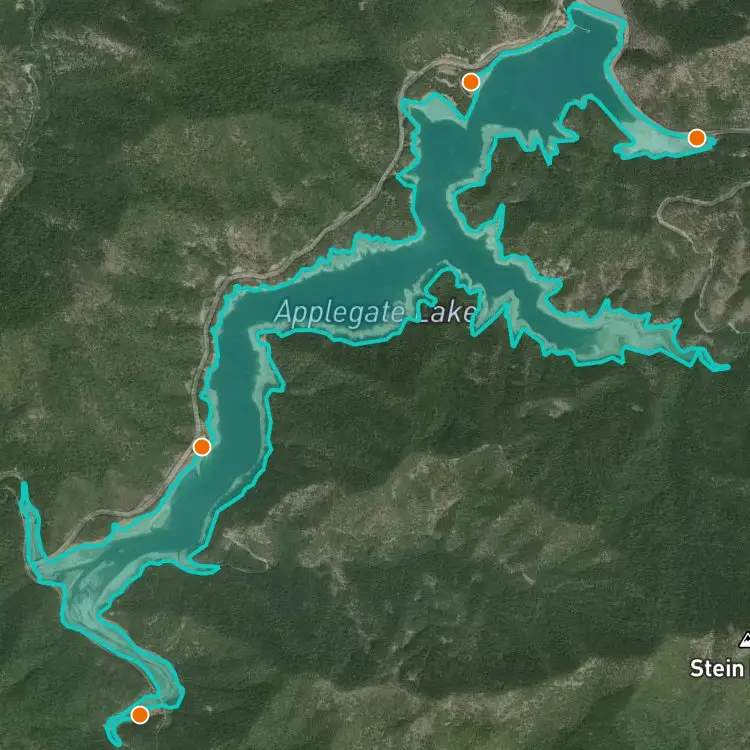Click the Applegate Lake label

click(x=375, y=312)
